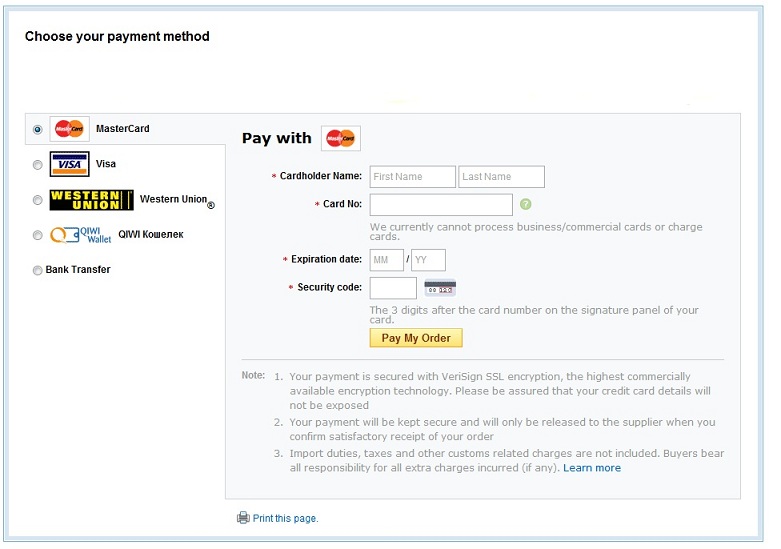Open the Learn more link

click(x=592, y=468)
